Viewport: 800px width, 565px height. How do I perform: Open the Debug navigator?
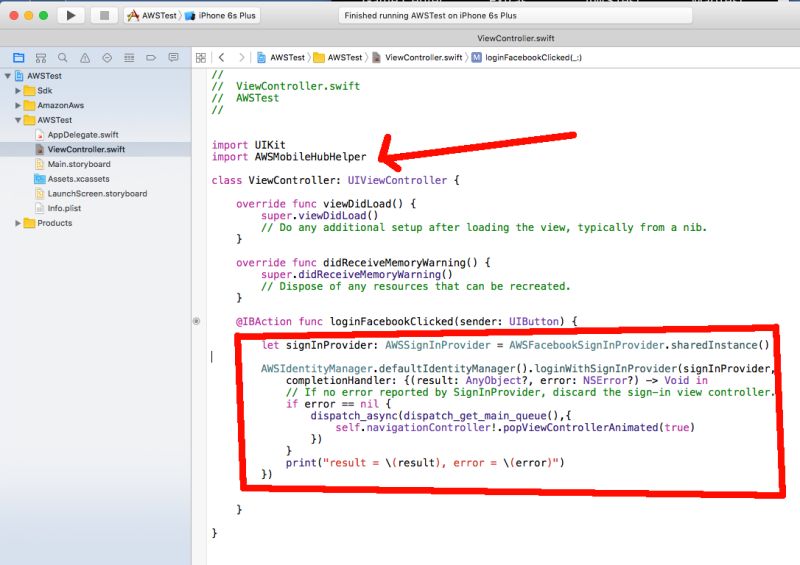(x=129, y=58)
